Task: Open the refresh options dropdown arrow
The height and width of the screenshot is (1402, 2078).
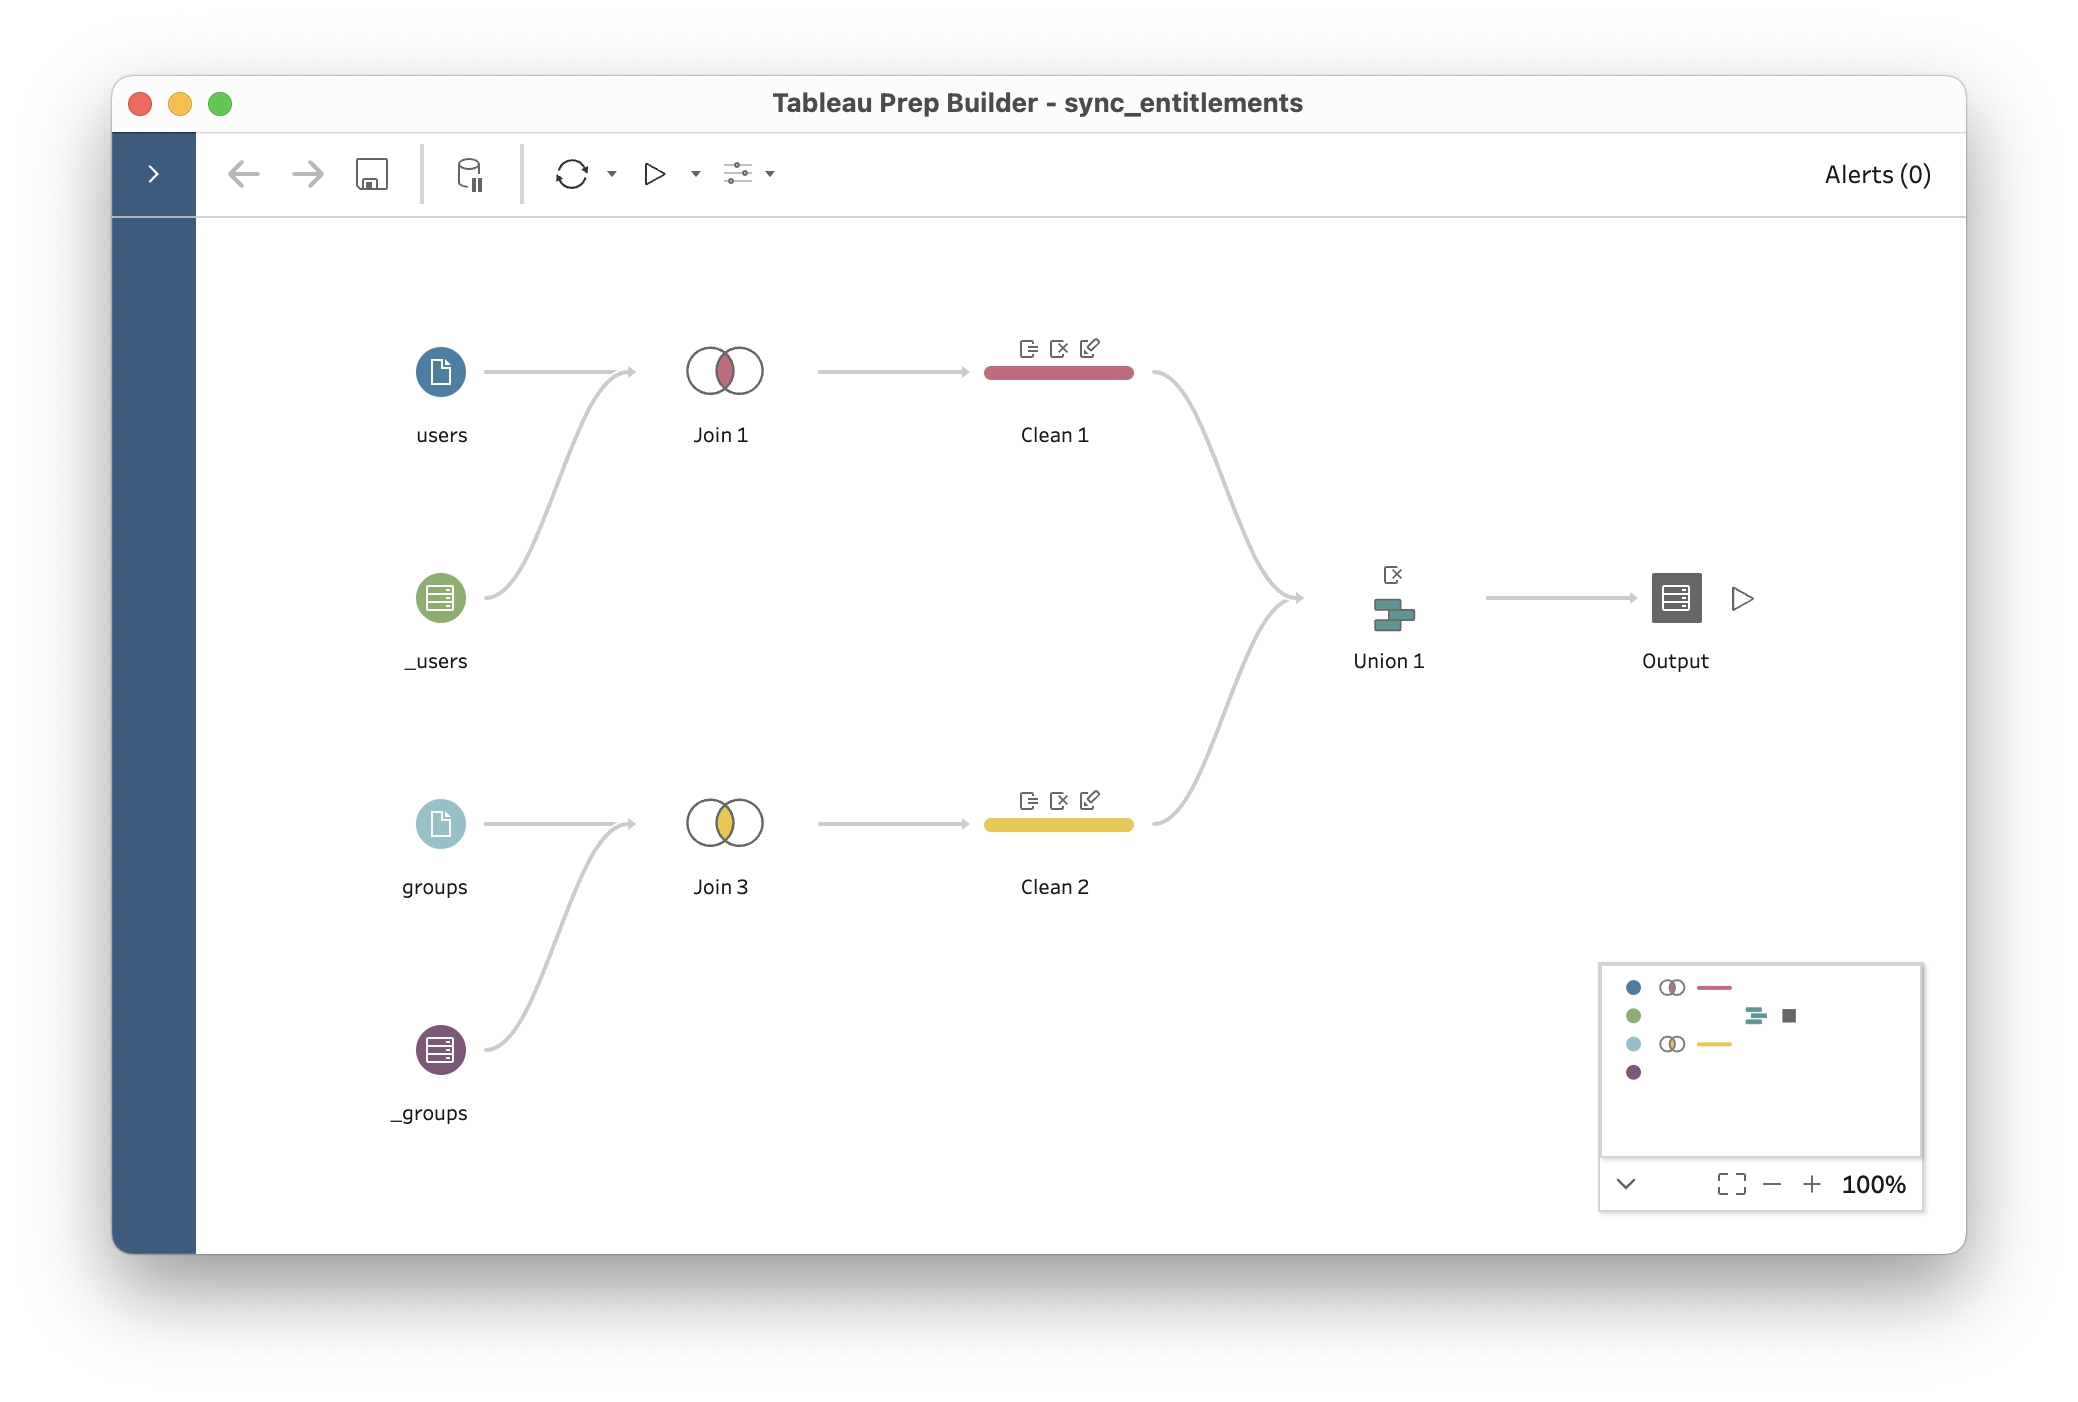Action: [612, 174]
